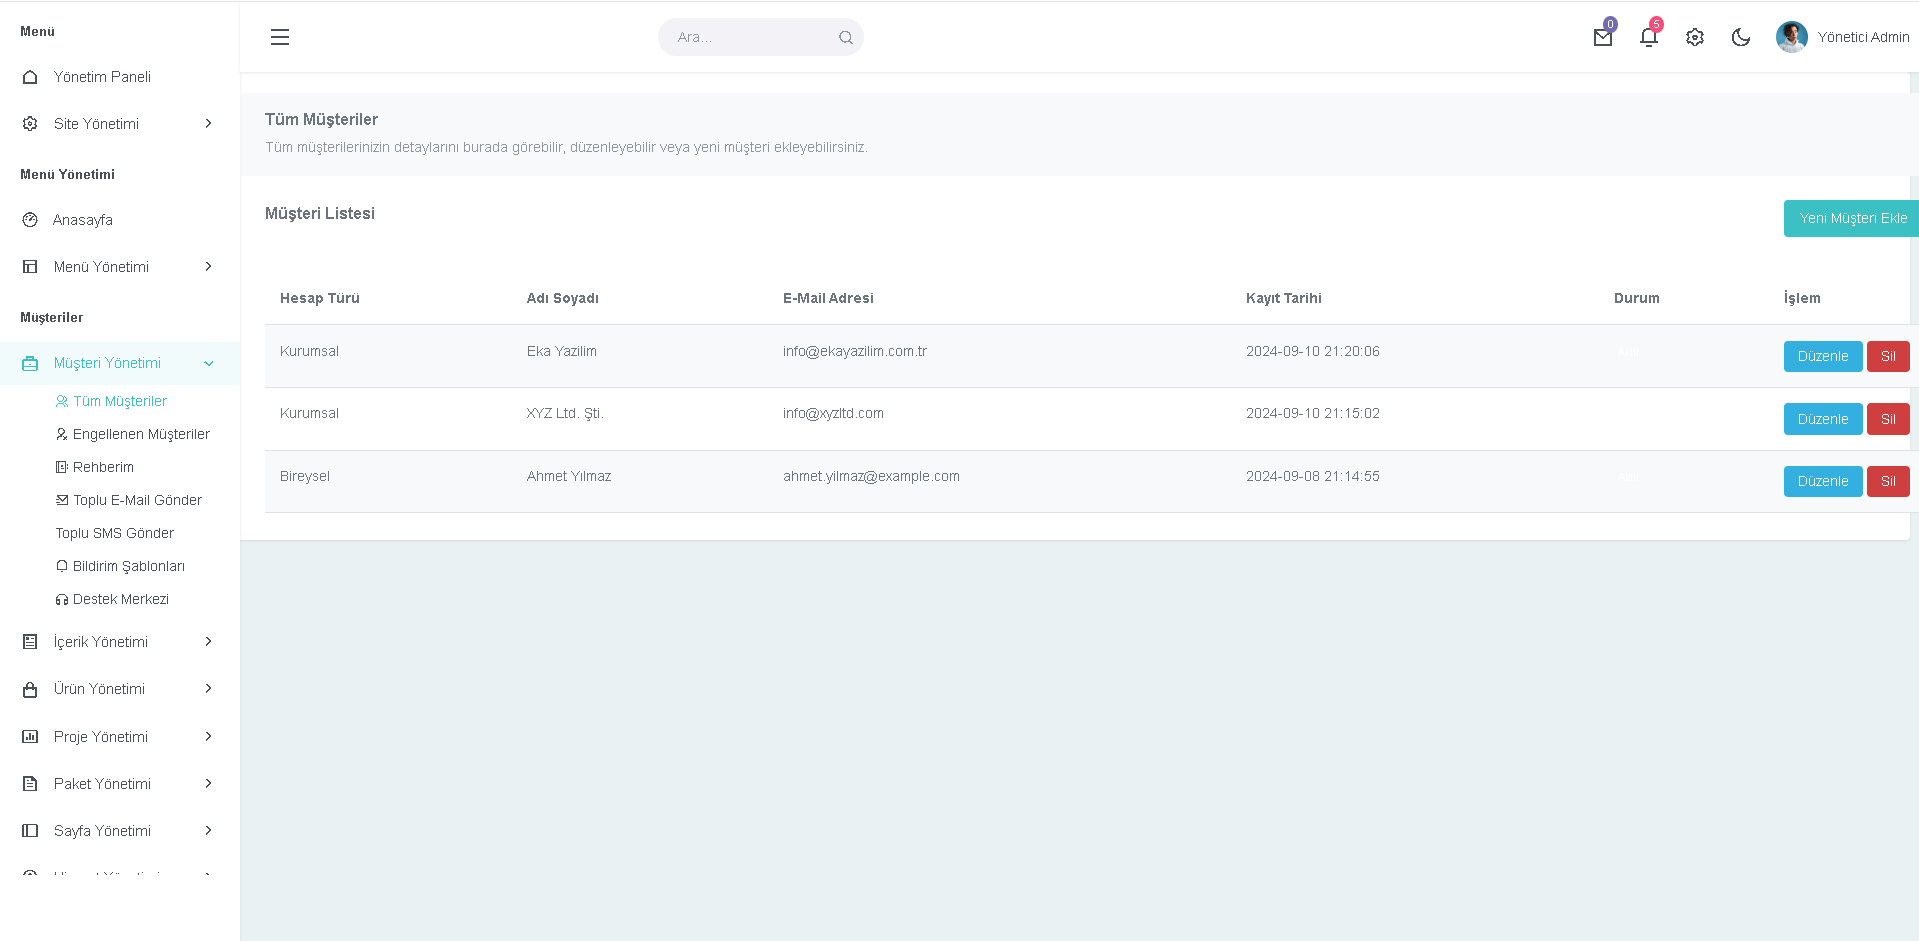Click the Site Yönetimi gear icon
The width and height of the screenshot is (1919, 941).
pyautogui.click(x=30, y=124)
